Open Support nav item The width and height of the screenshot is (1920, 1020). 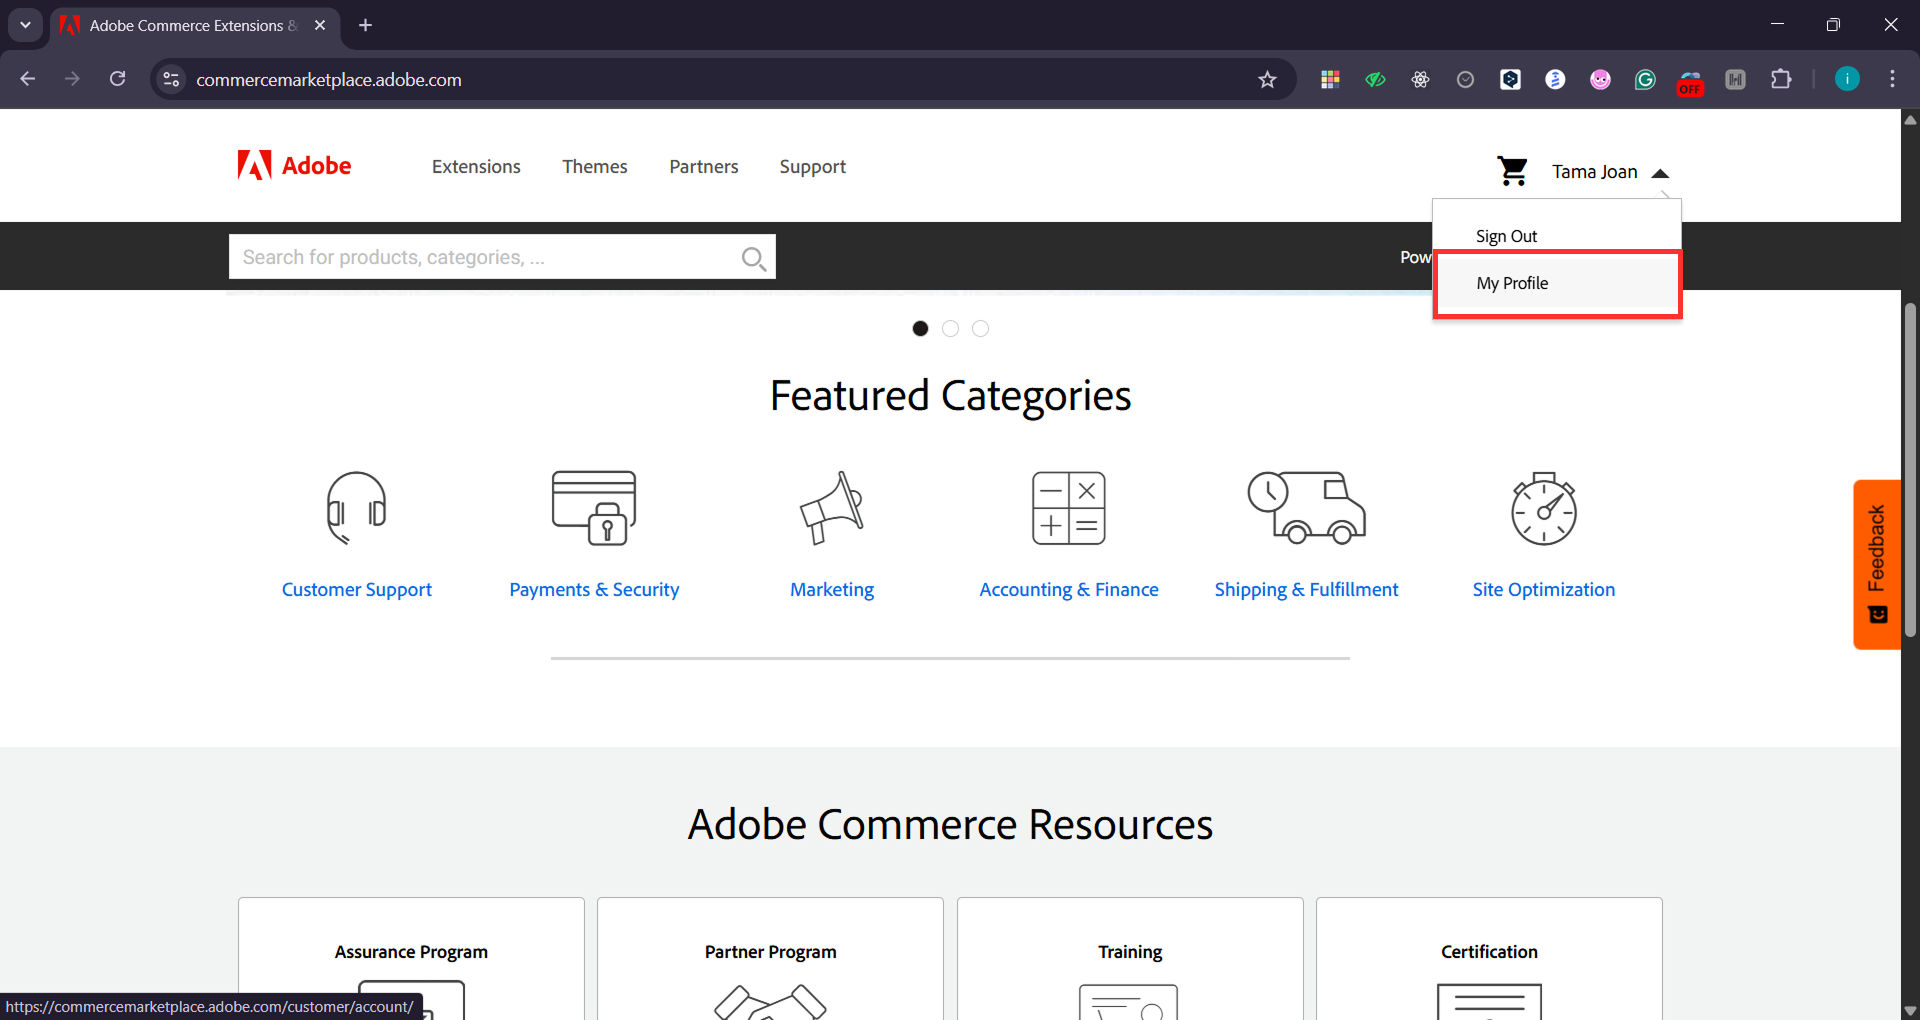pos(812,167)
